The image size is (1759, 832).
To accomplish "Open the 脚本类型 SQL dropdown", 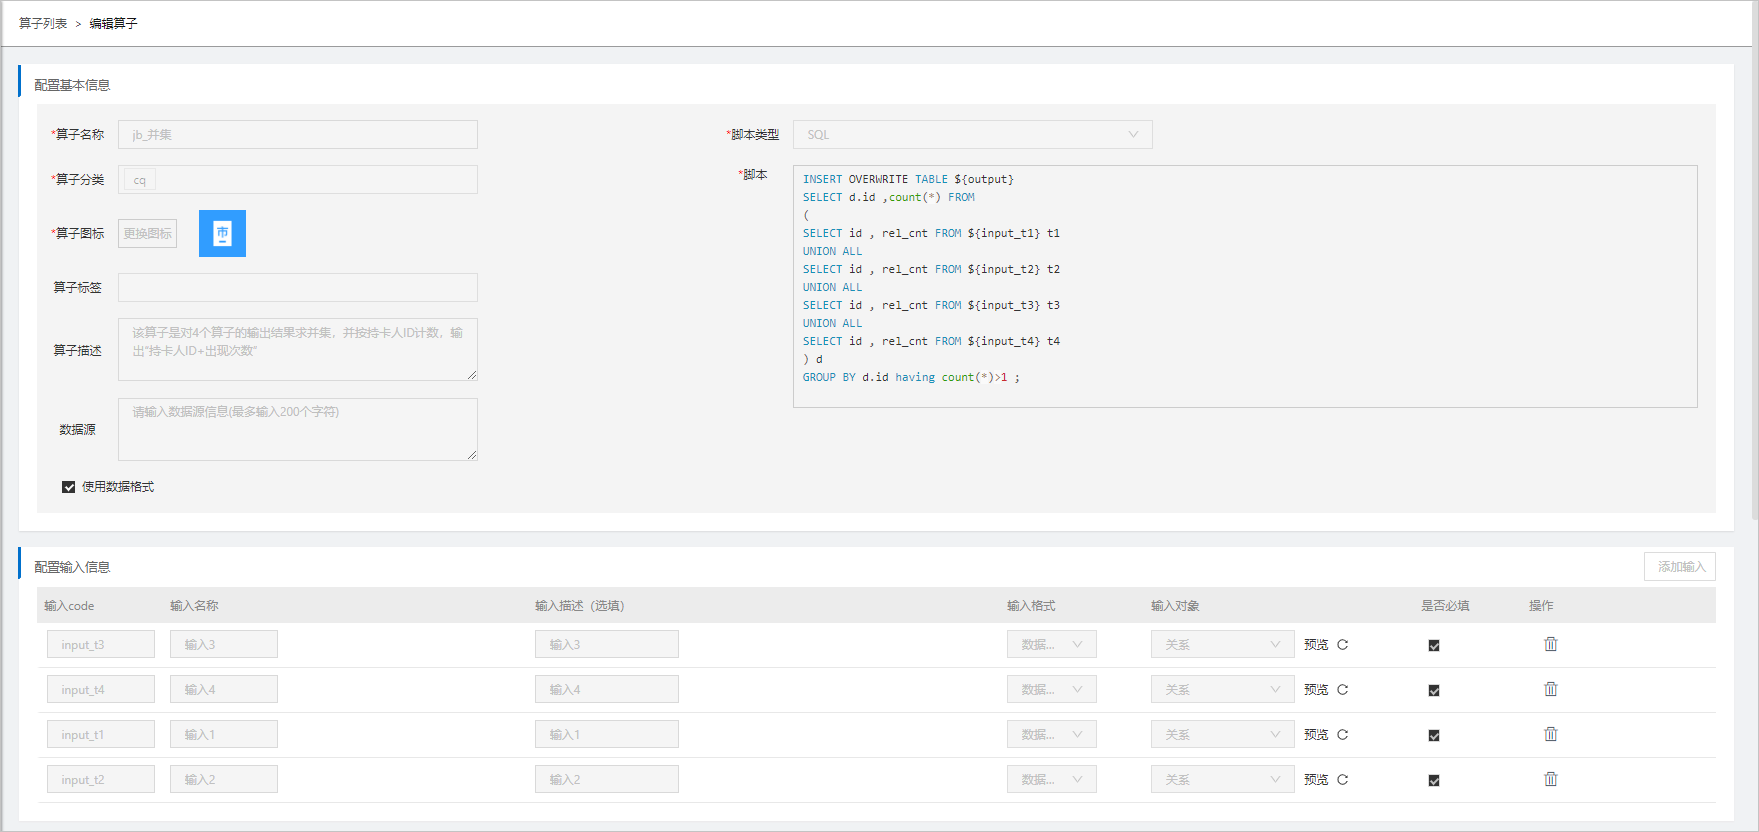I will pos(972,135).
